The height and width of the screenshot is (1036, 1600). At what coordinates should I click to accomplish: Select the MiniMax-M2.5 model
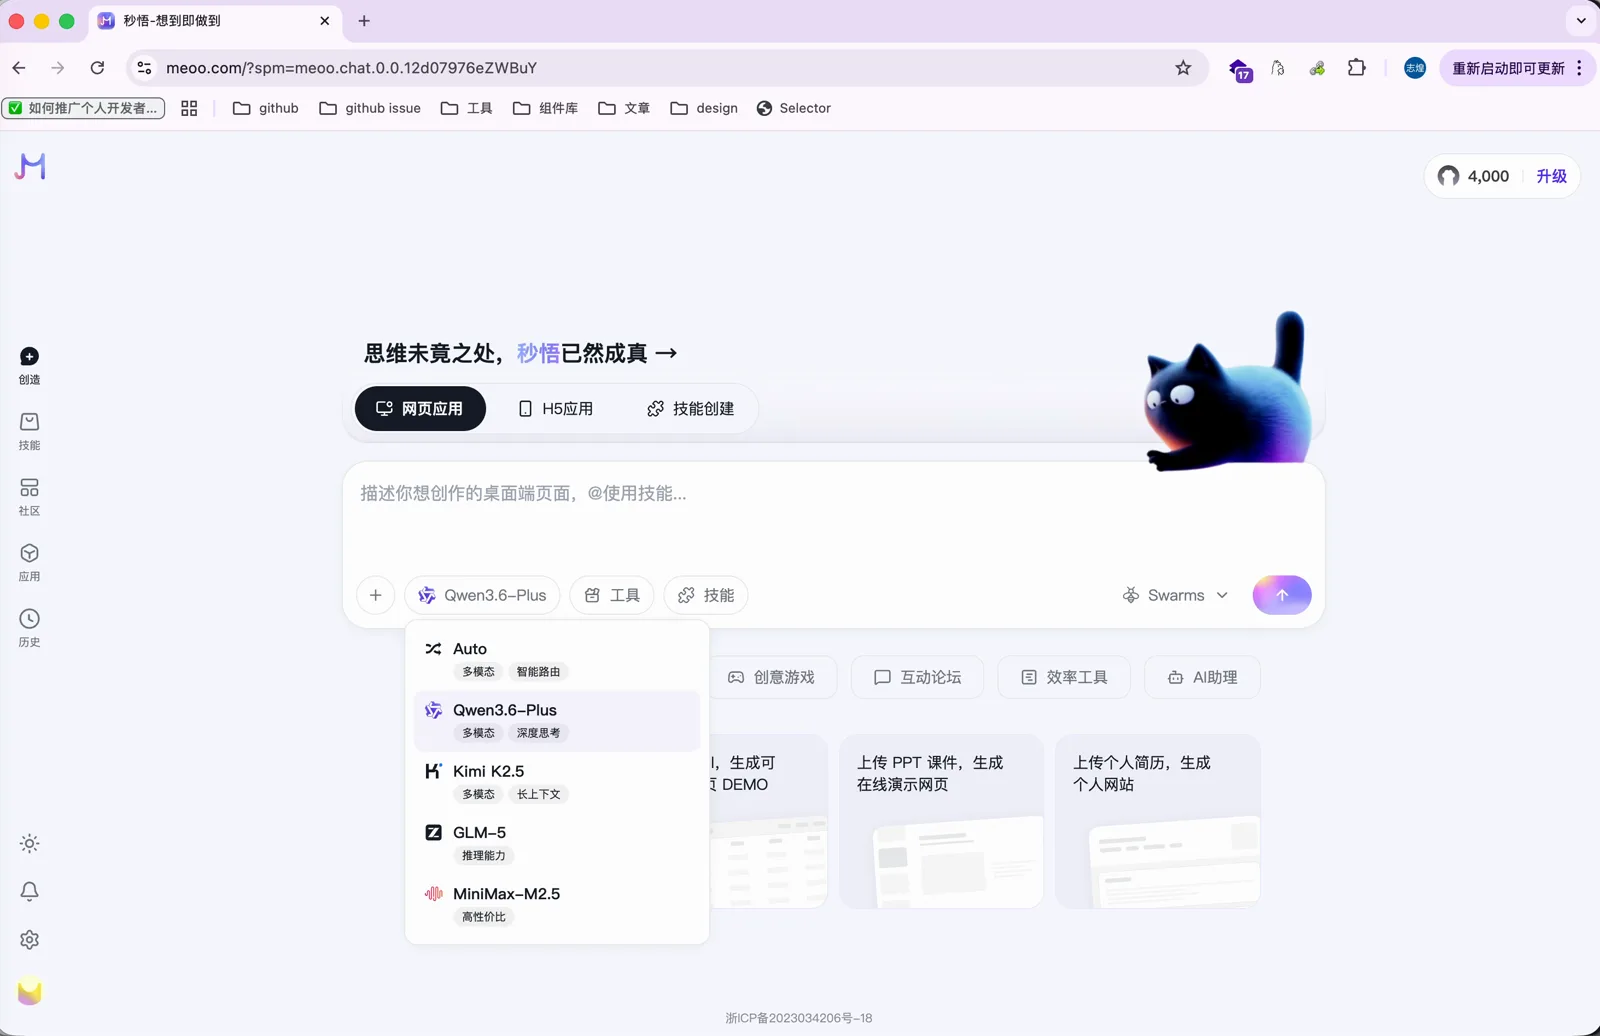click(x=557, y=904)
